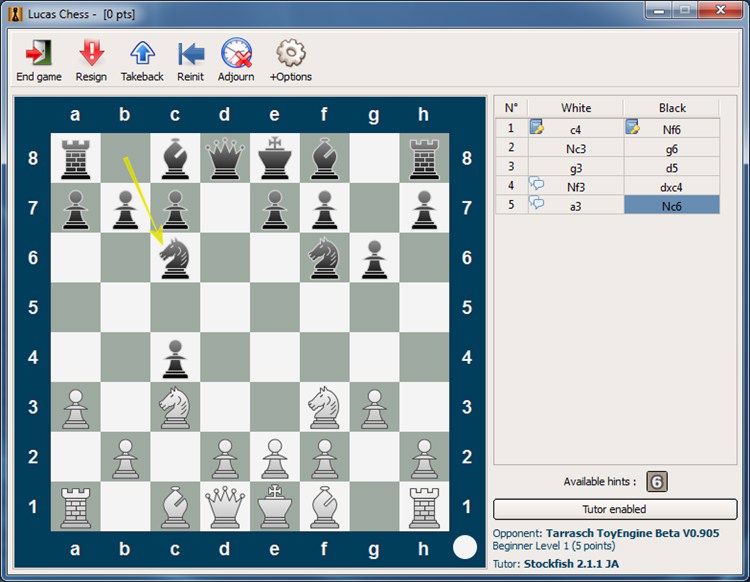Select the highlighted Nc6 move cell

[672, 206]
